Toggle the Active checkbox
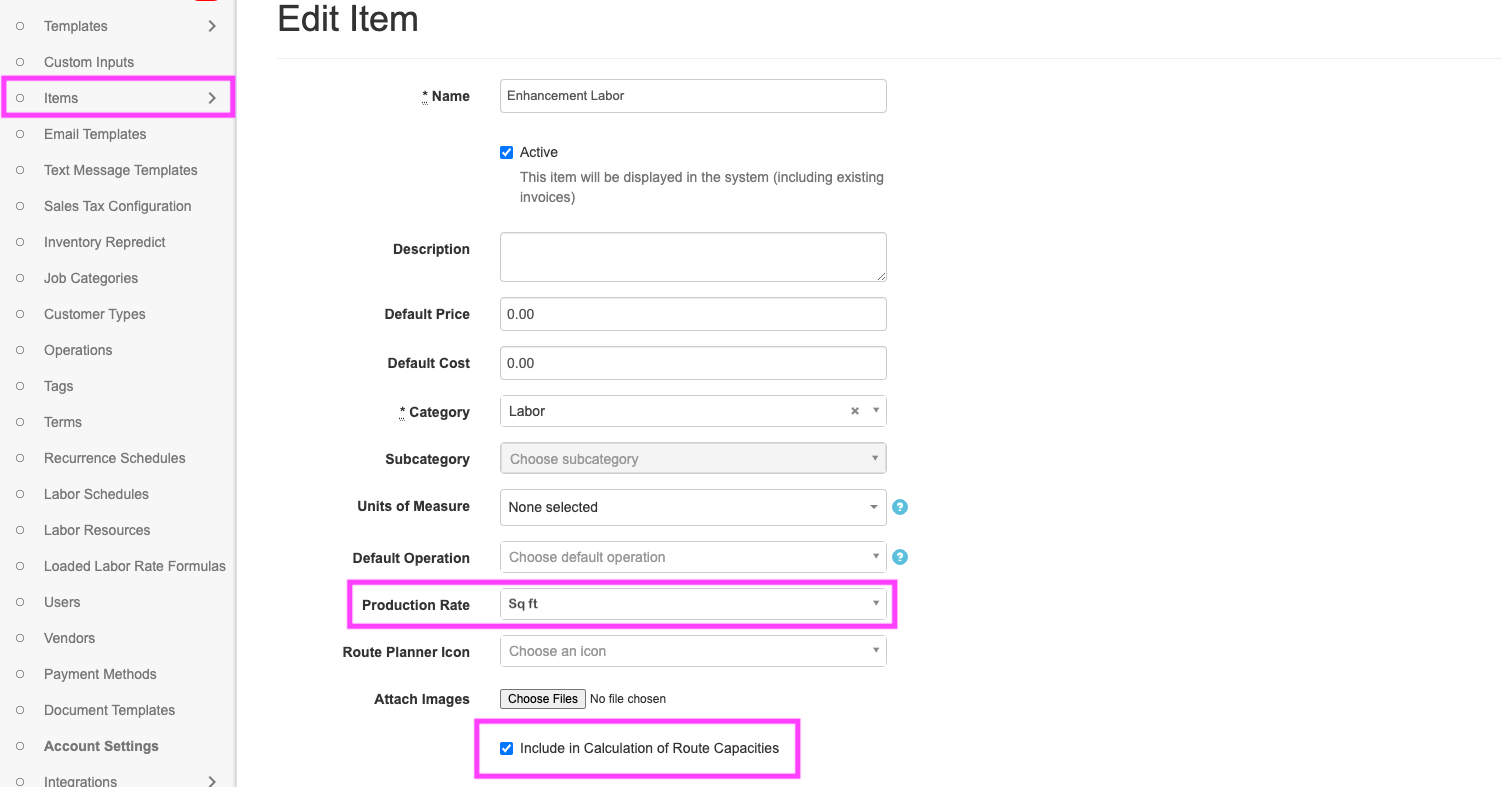Screen dimensions: 1502x787 click(x=506, y=152)
